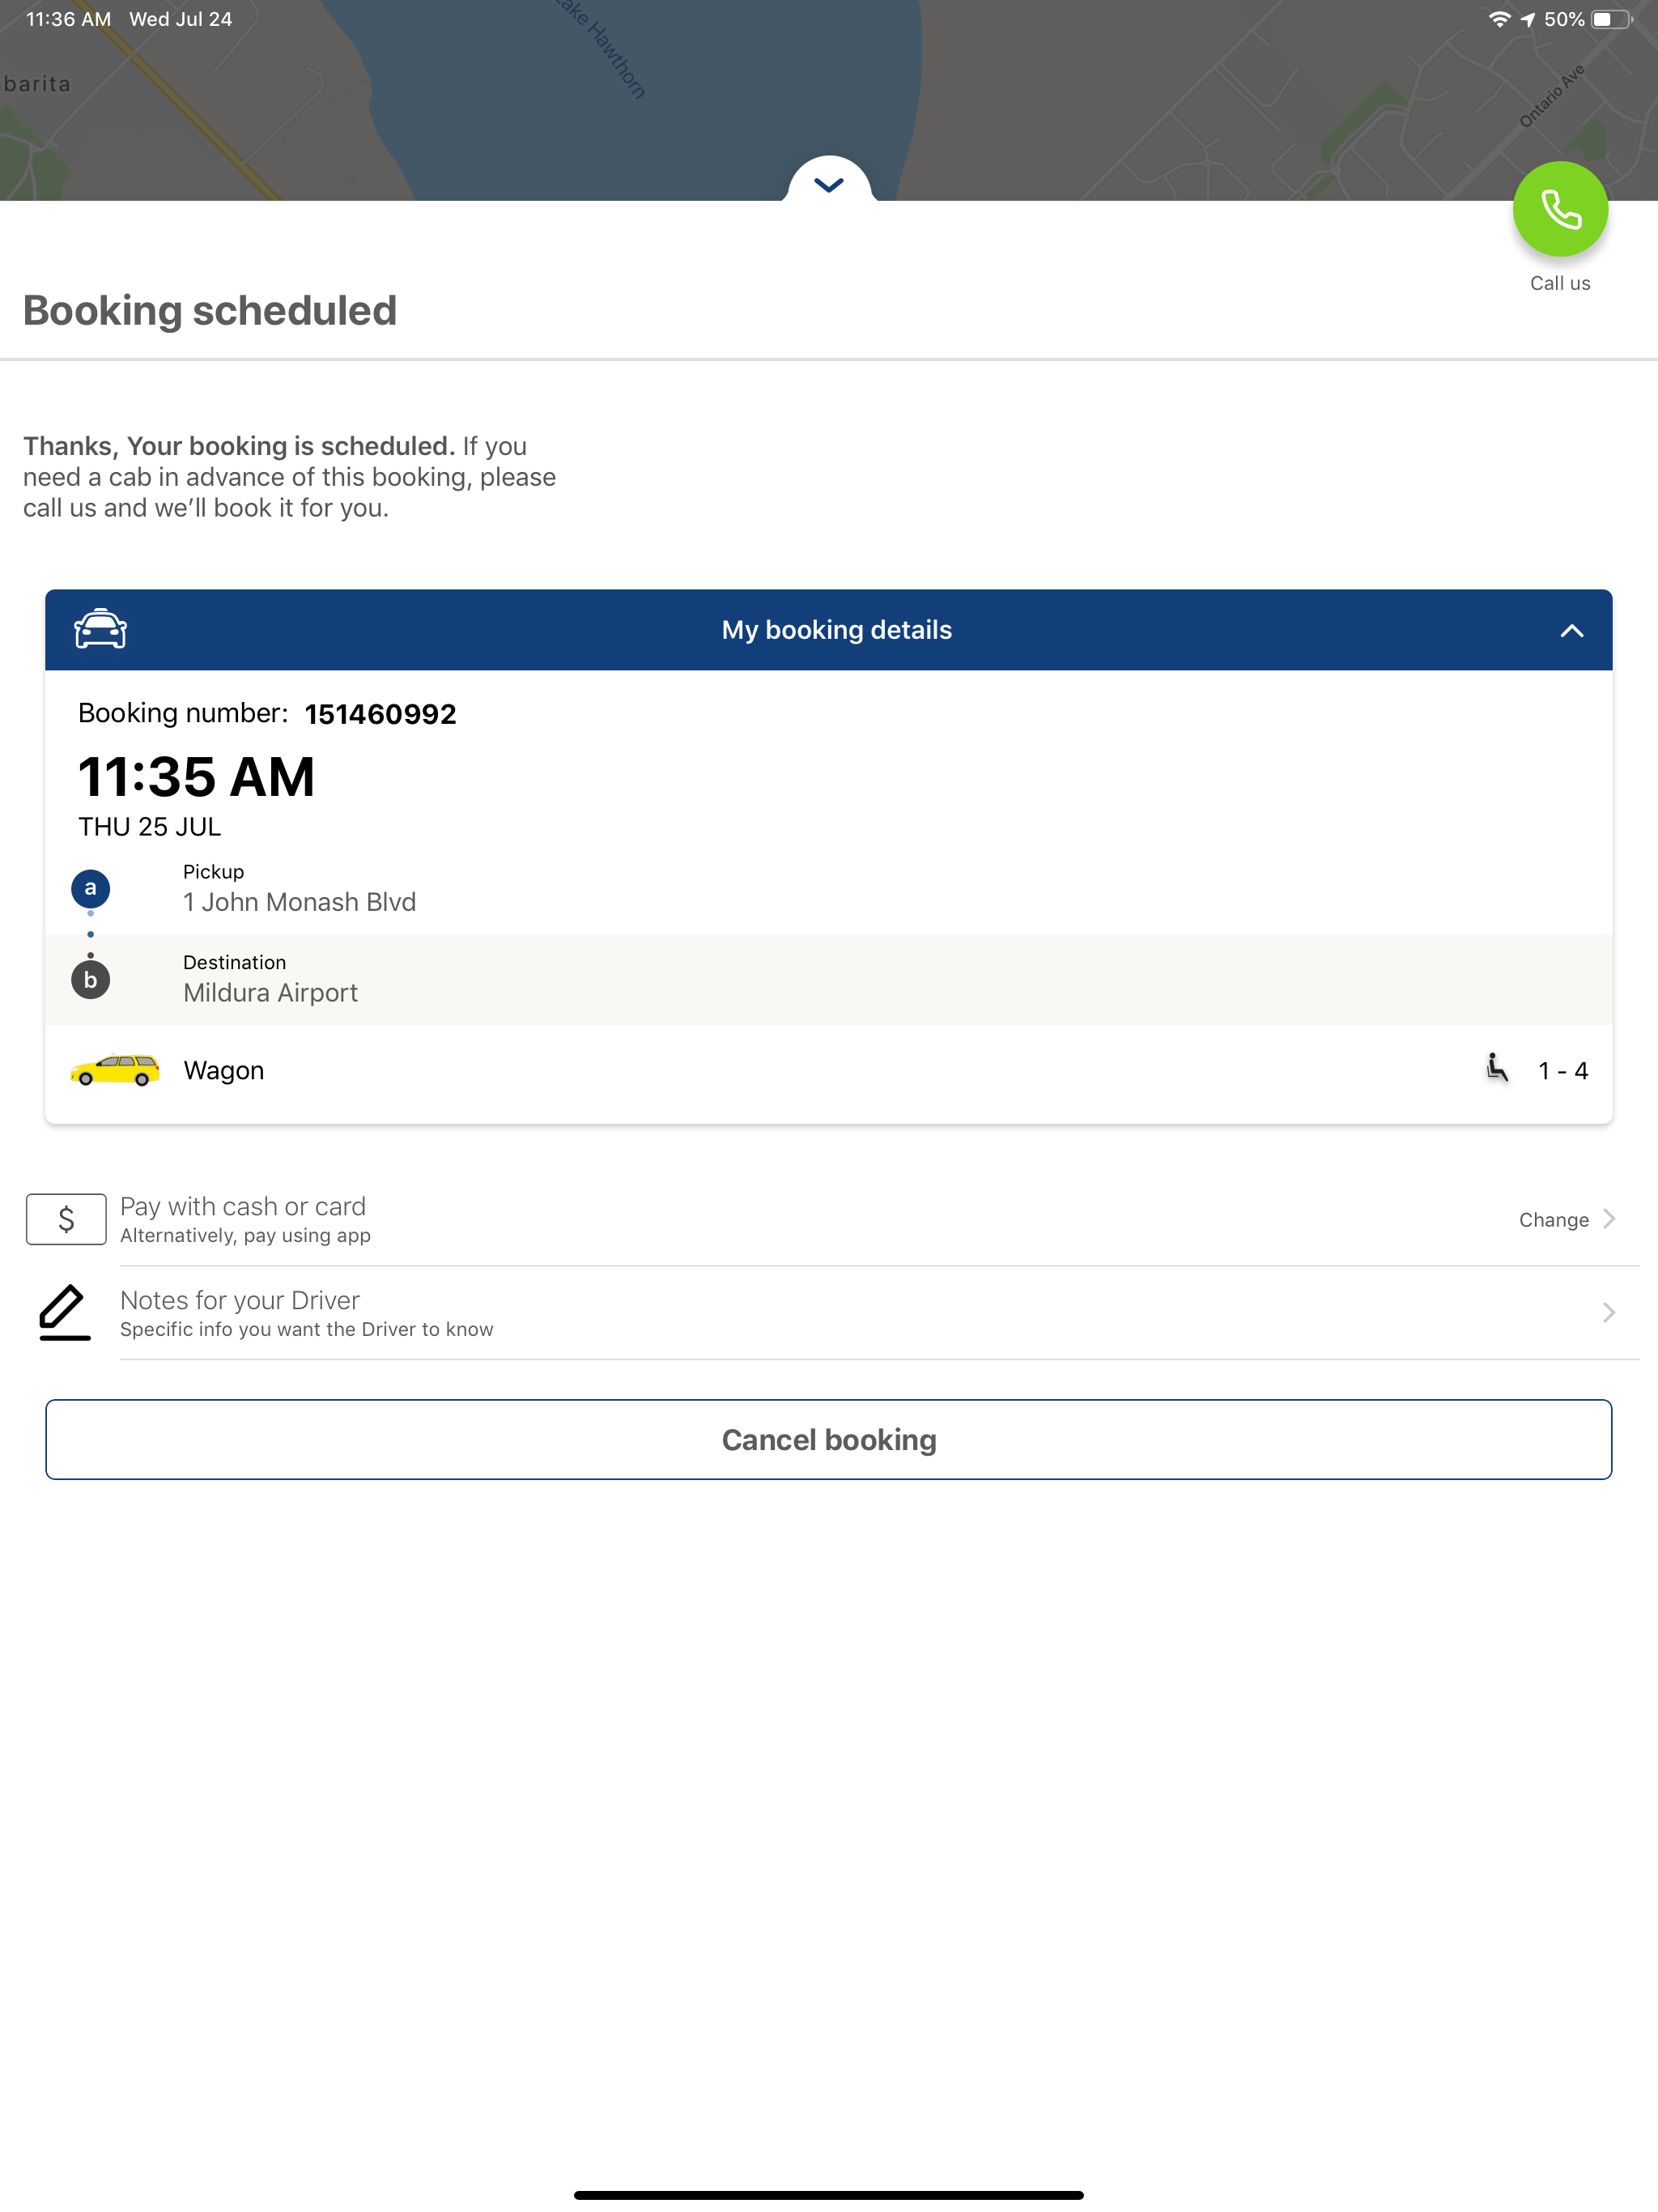Select the Mildura Airport destination row
Screen dimensions: 1658x2212
tap(828, 979)
